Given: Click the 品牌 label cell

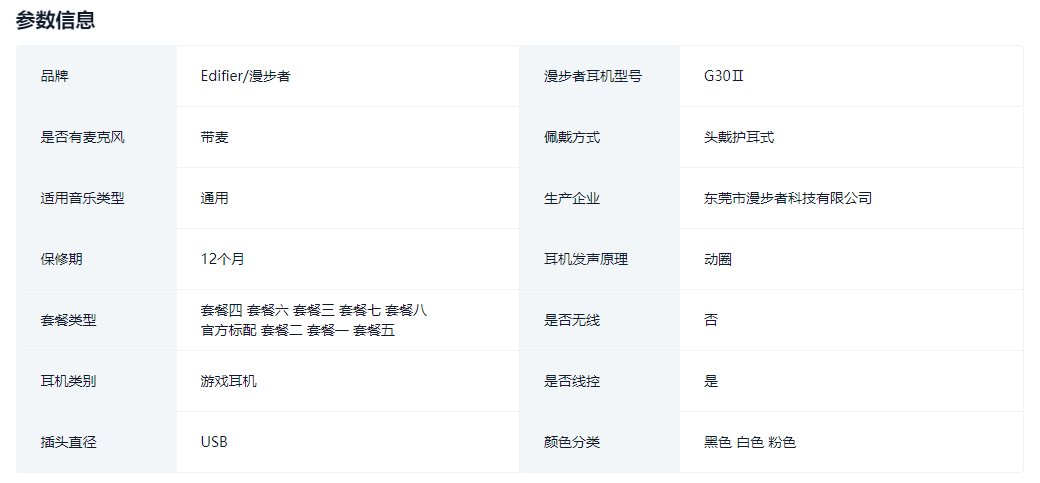Looking at the screenshot, I should click(x=55, y=76).
